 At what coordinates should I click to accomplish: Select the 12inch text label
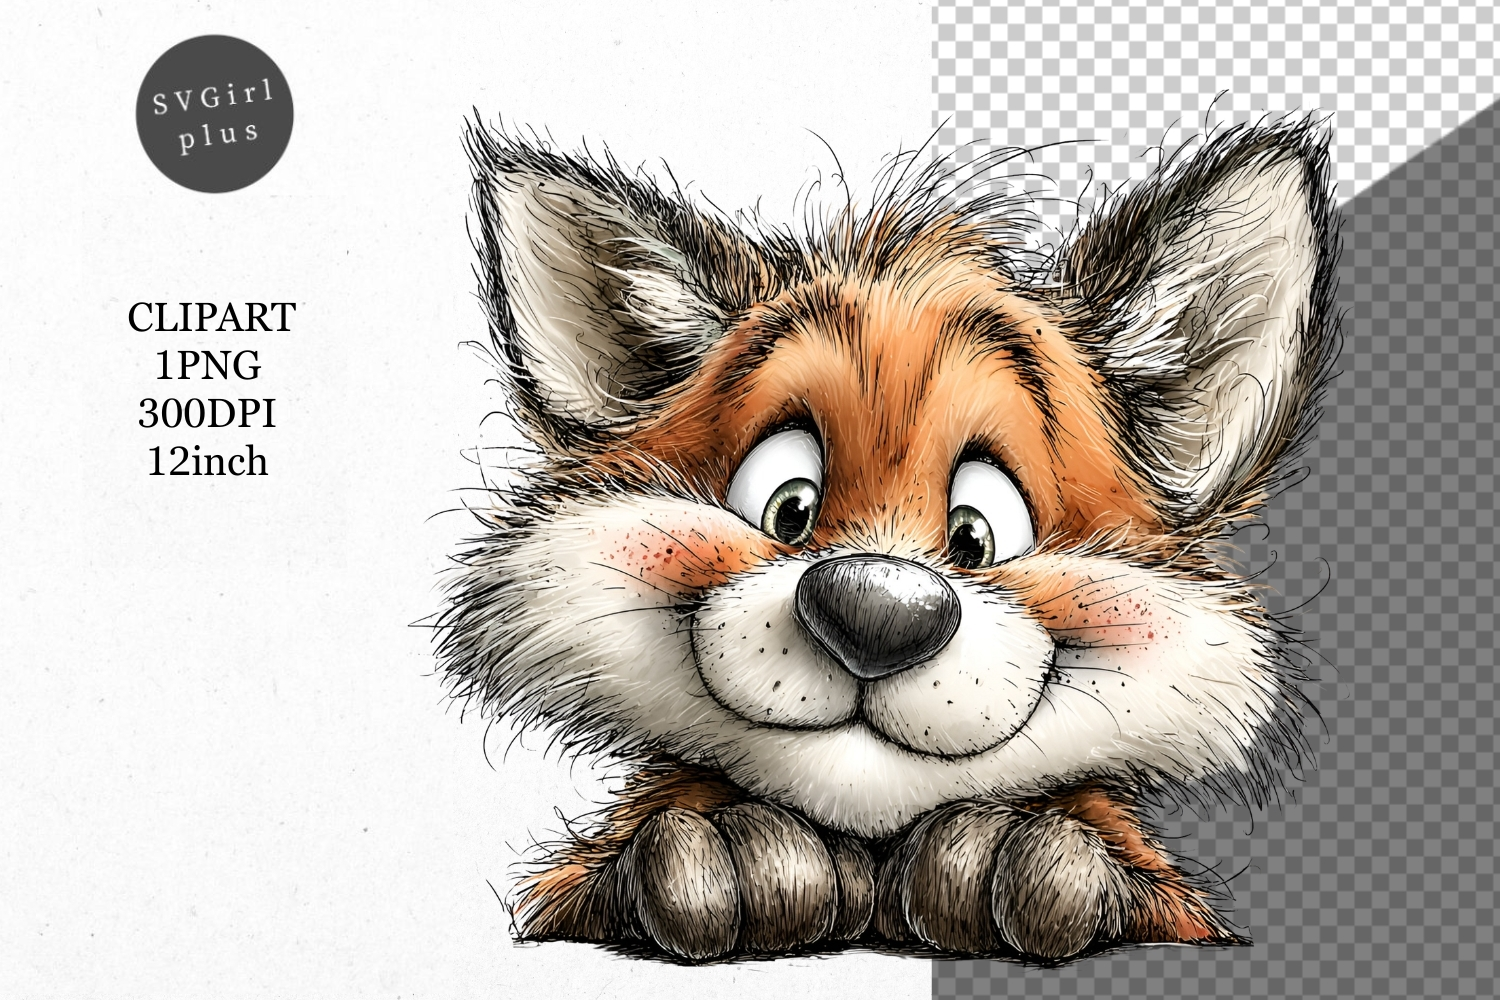click(x=208, y=461)
